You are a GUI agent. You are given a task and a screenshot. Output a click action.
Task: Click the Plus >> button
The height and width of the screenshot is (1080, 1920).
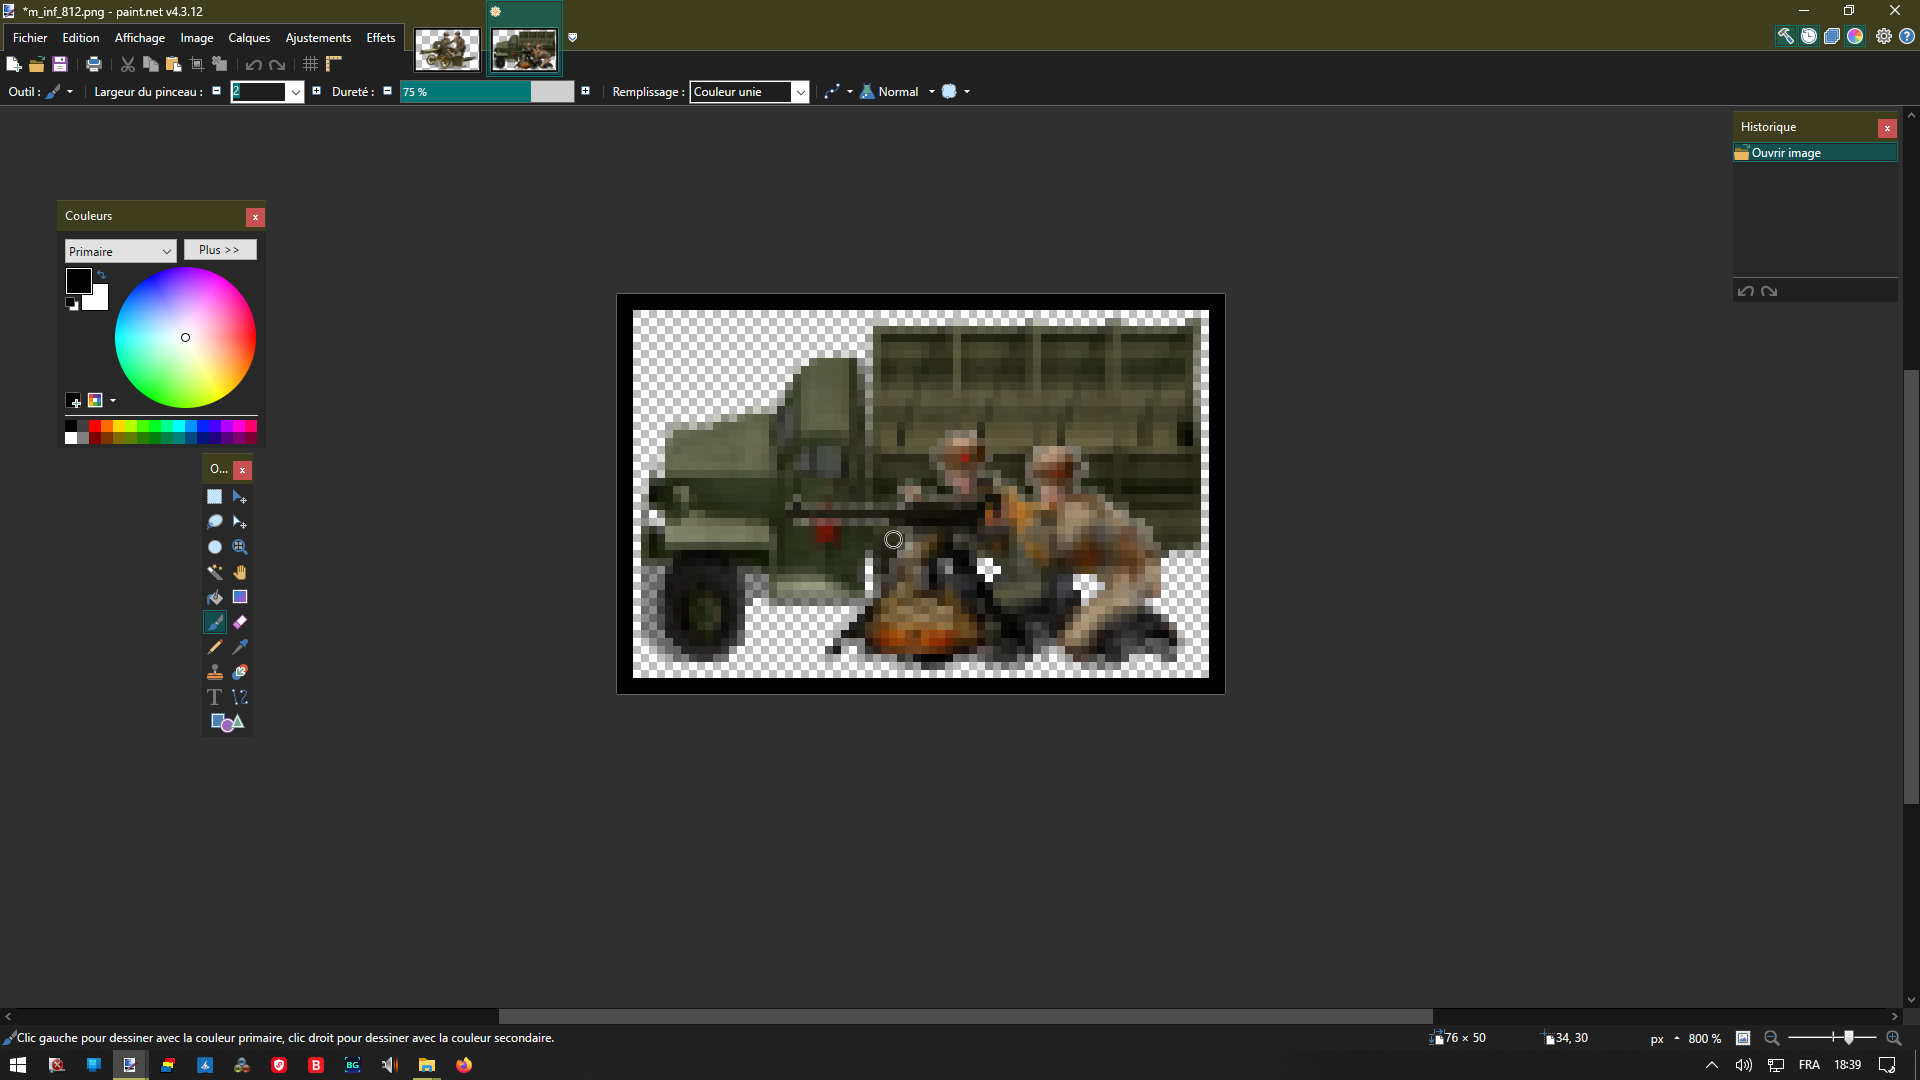220,250
